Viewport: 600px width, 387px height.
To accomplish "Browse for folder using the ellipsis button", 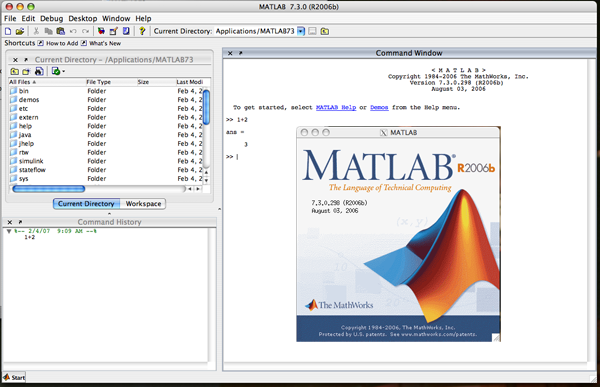I will [x=313, y=31].
